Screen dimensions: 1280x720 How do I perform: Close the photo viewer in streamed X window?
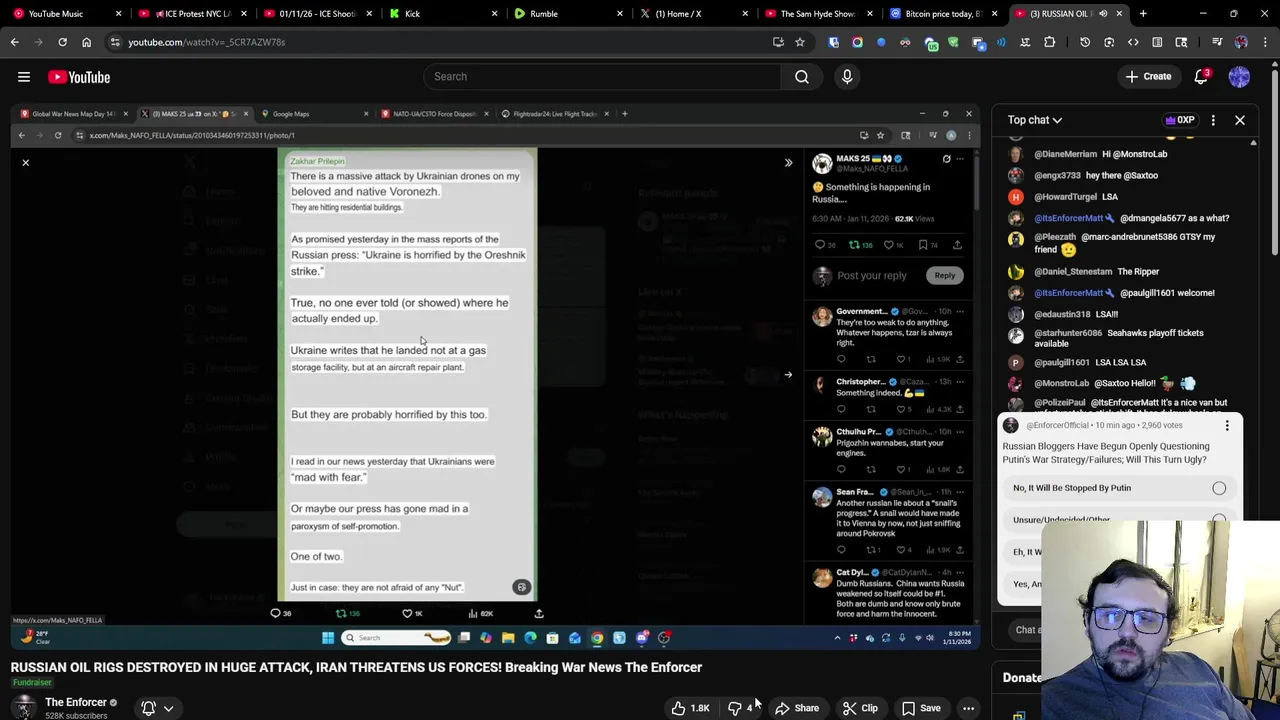click(26, 162)
